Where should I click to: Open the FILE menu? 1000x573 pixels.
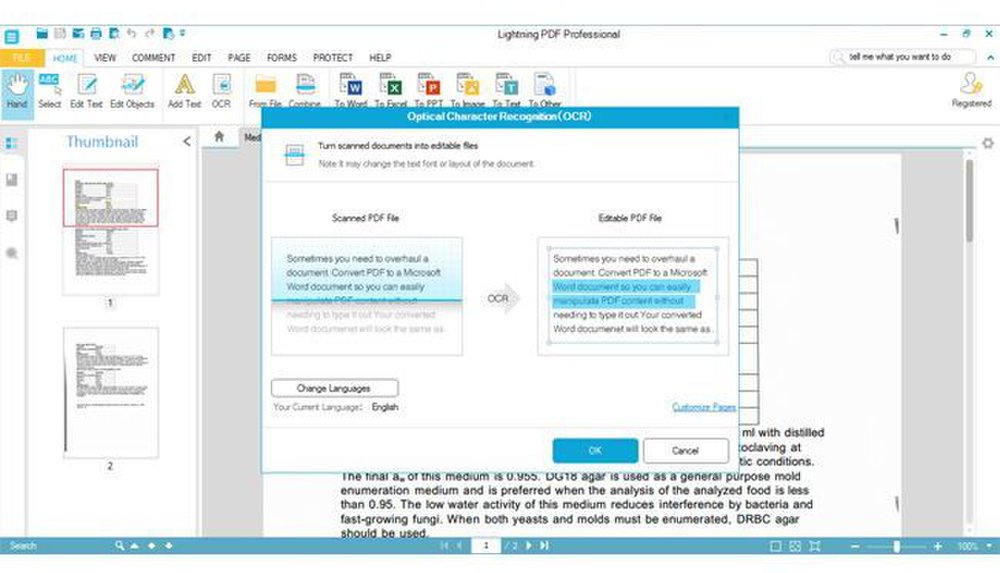pyautogui.click(x=22, y=57)
